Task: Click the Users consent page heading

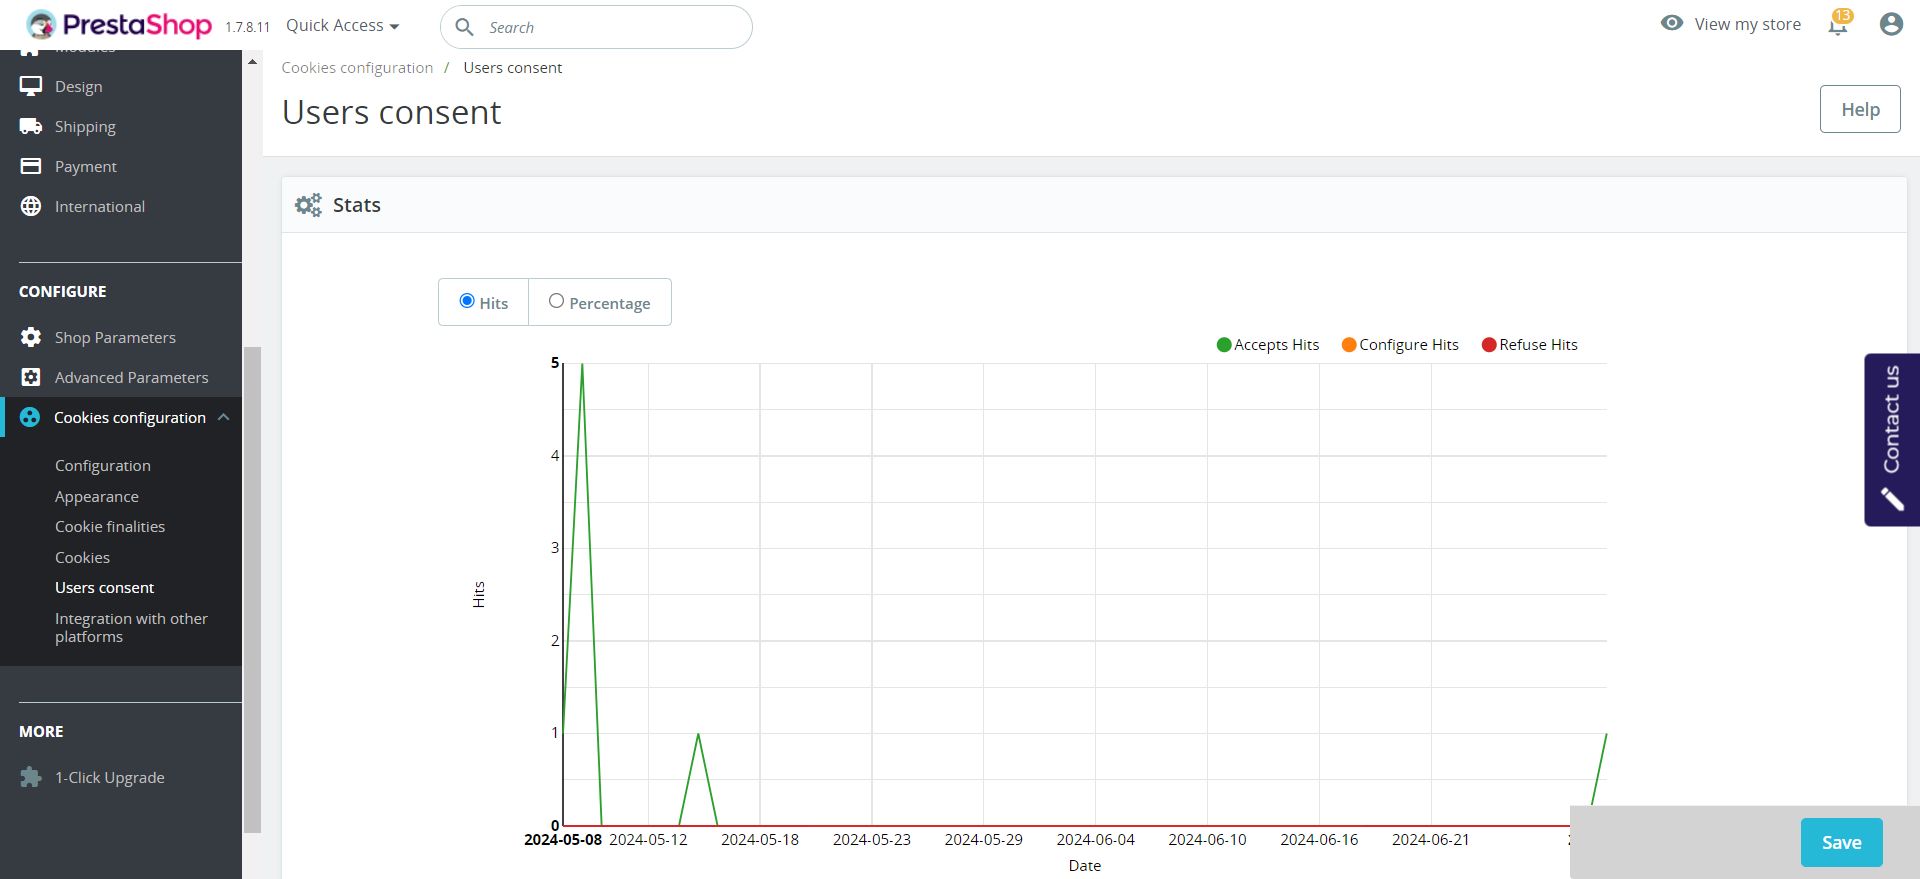Action: click(x=391, y=113)
